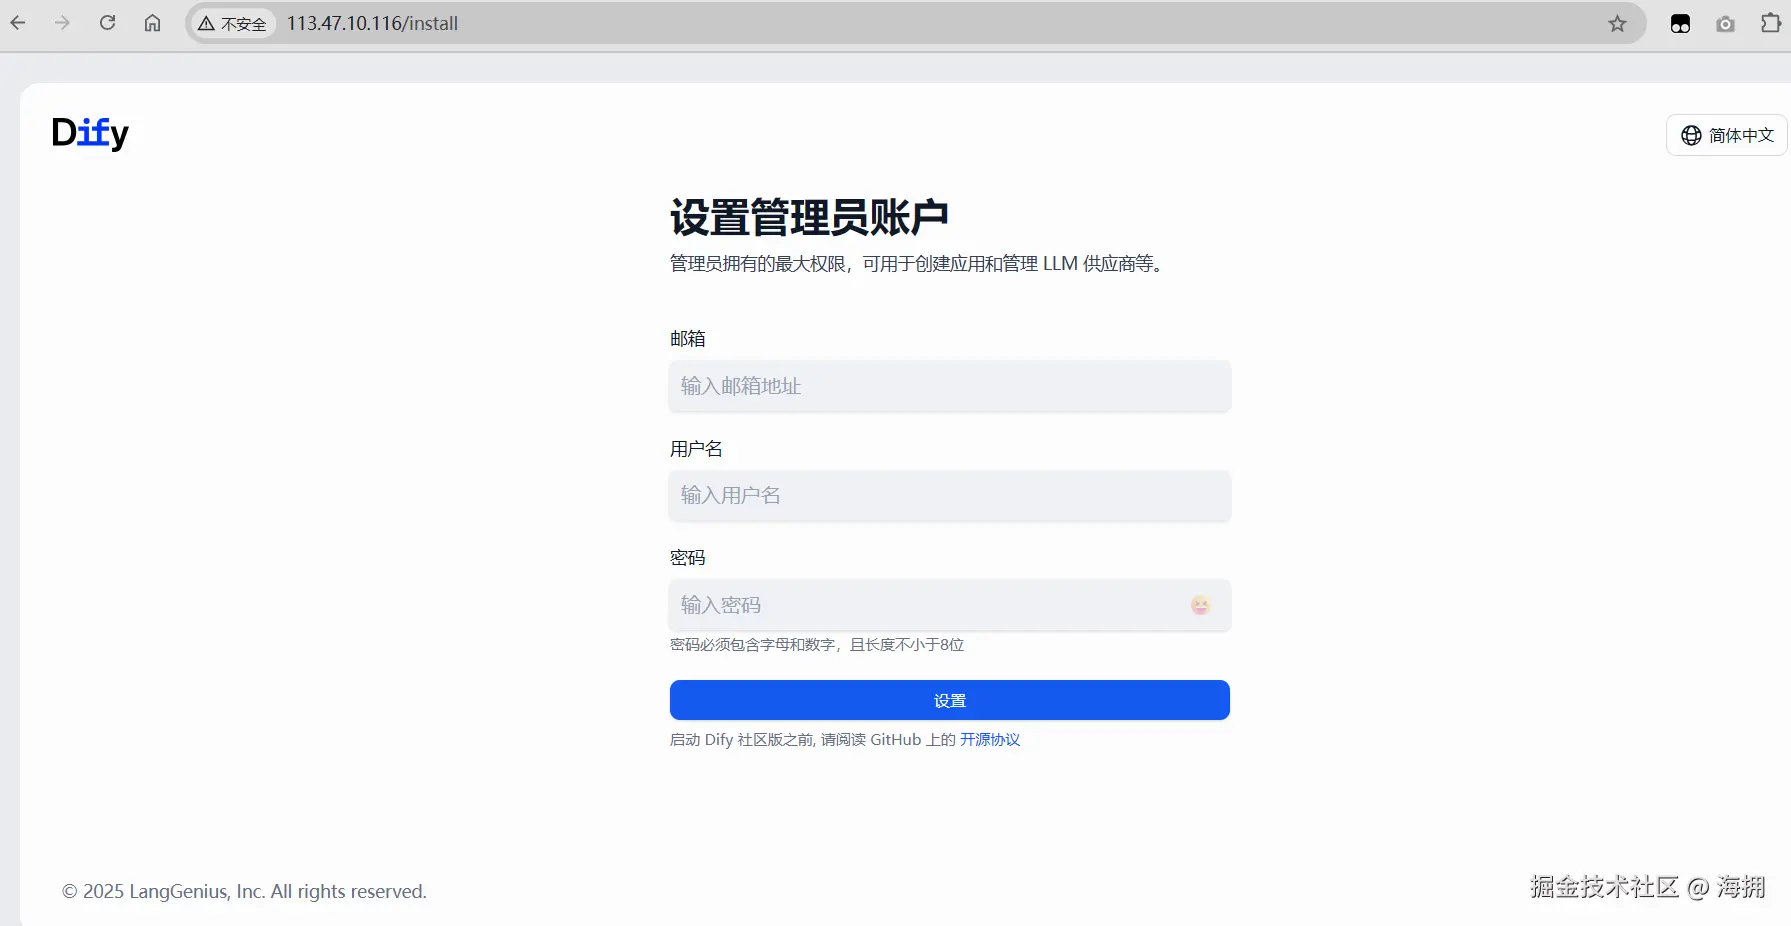Viewport: 1791px width, 926px height.
Task: Click the black goggles extension icon
Action: 1679,23
